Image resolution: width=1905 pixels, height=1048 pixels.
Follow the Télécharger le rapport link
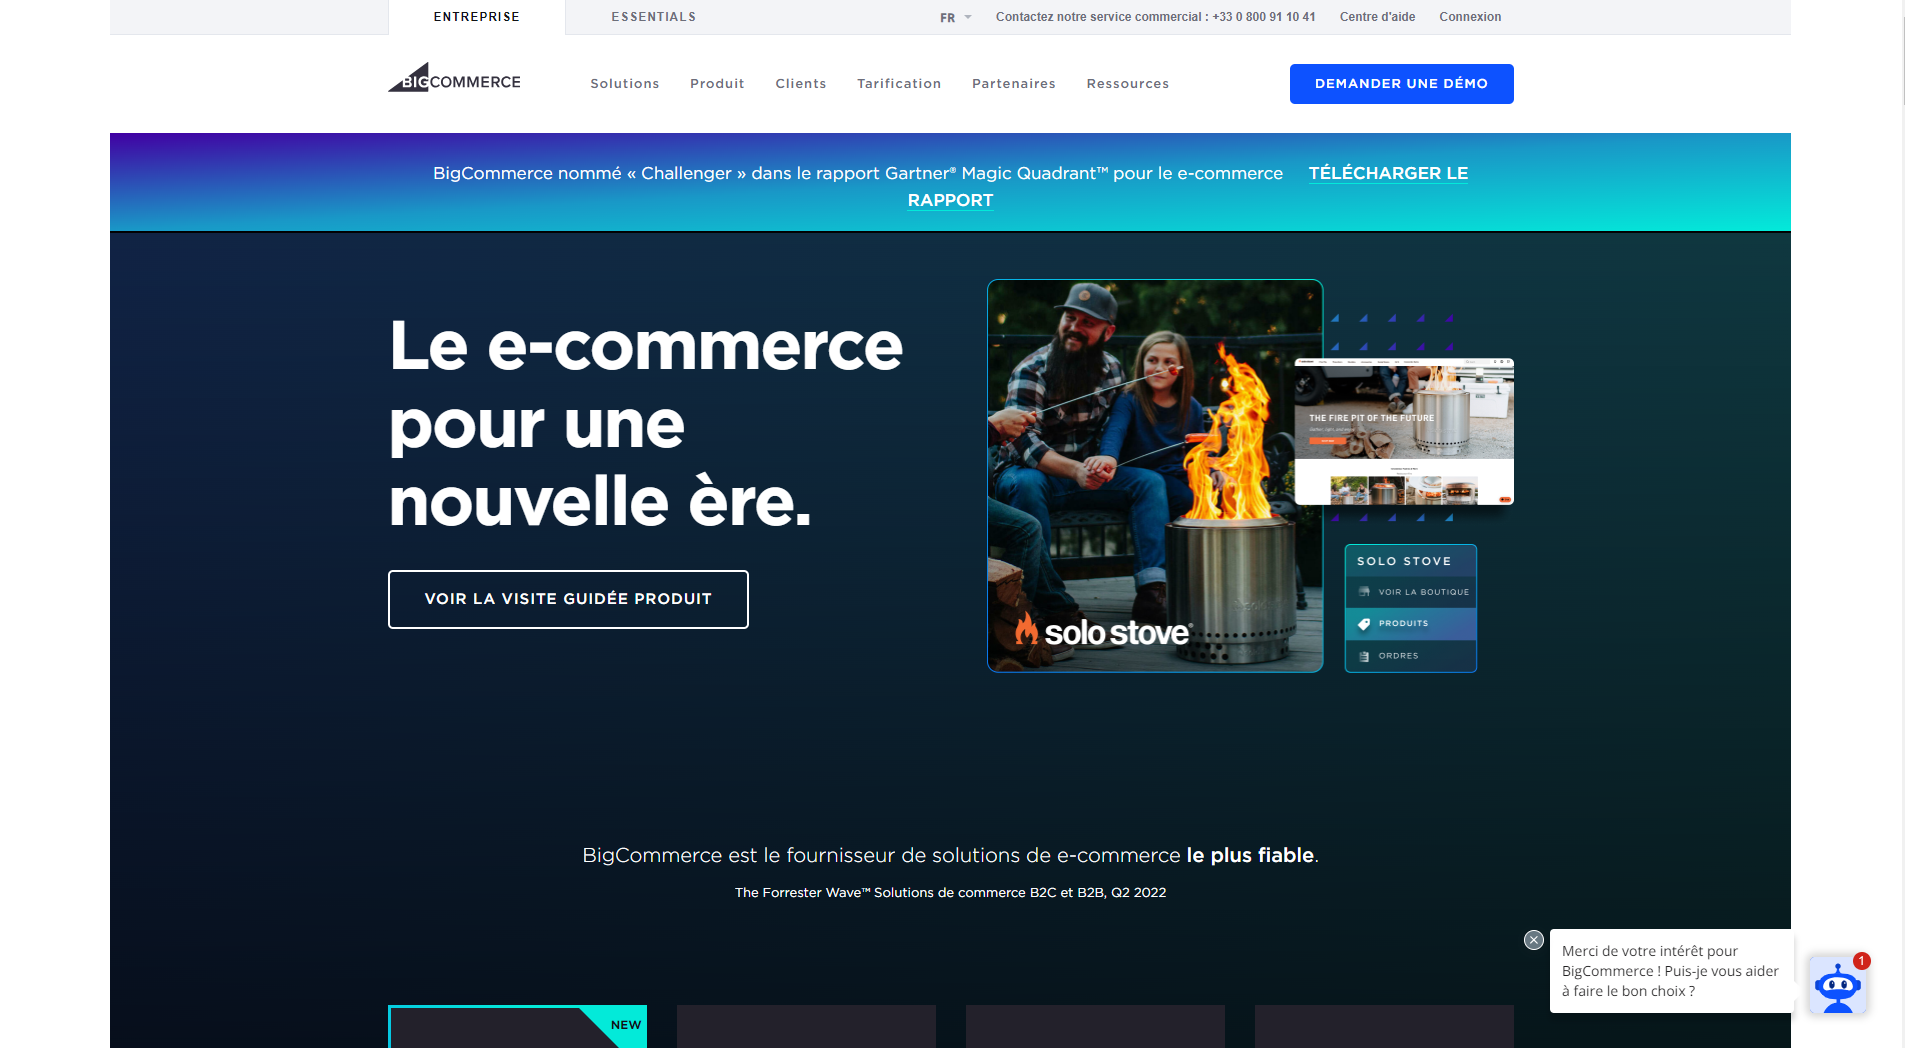point(1388,173)
